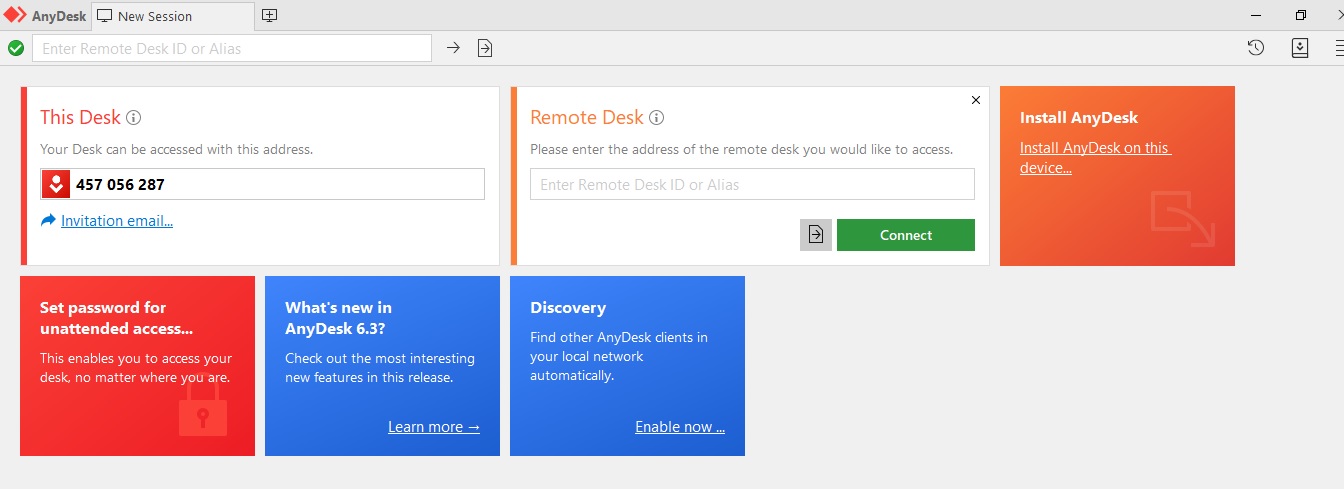Click the green Connect button
This screenshot has width=1344, height=489.
[x=906, y=235]
